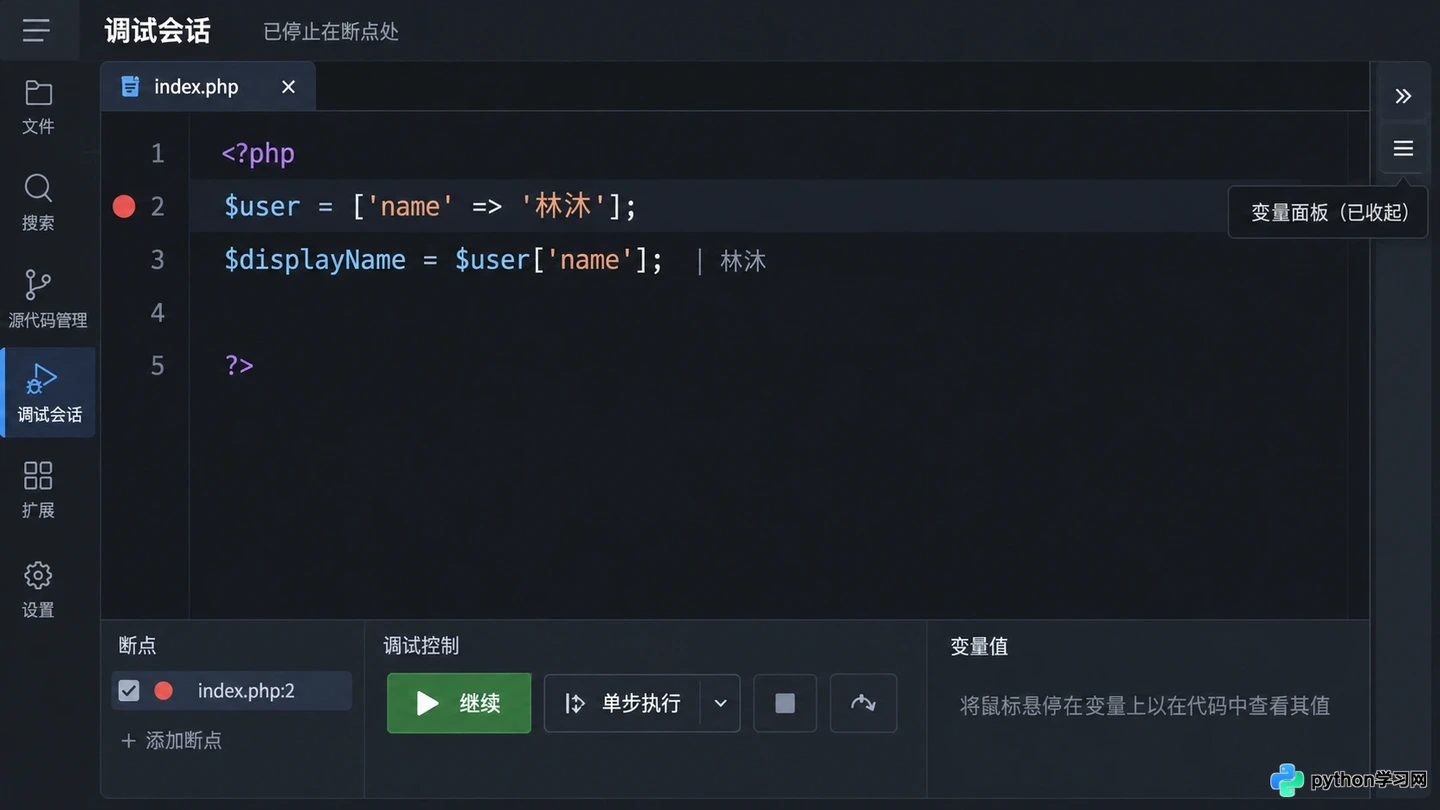The image size is (1440, 810).
Task: Click the double chevron expand icon
Action: pos(1403,96)
